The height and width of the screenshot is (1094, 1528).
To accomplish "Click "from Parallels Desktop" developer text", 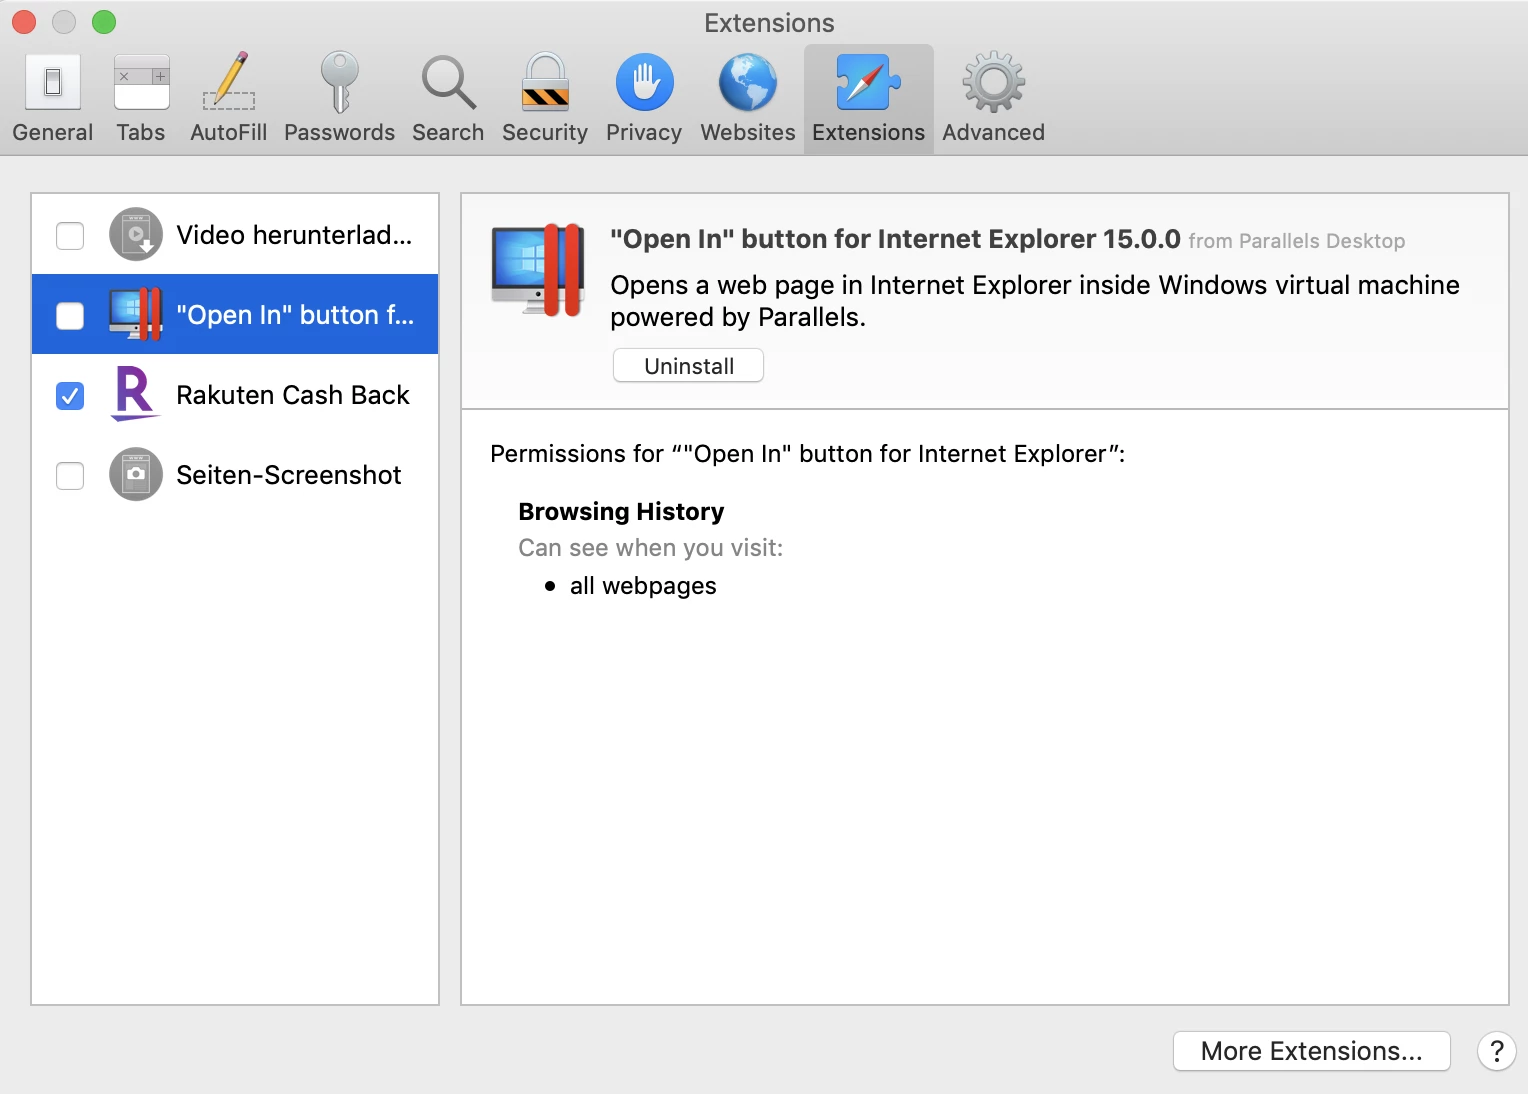I will coord(1297,241).
